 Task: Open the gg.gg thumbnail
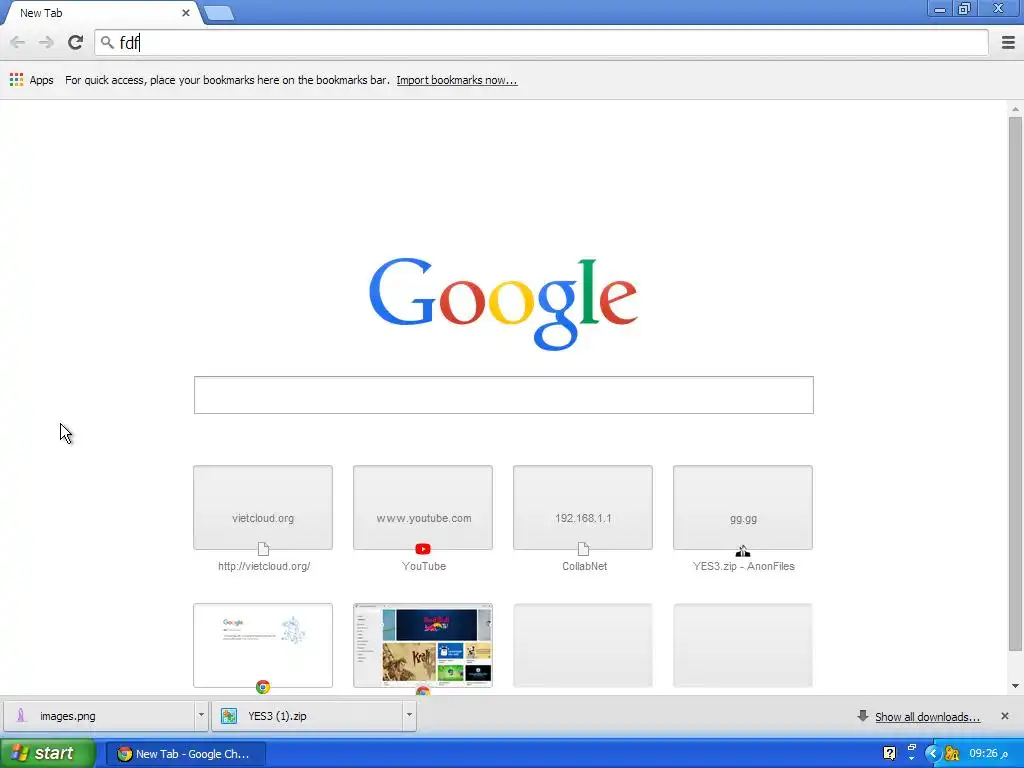(x=743, y=507)
